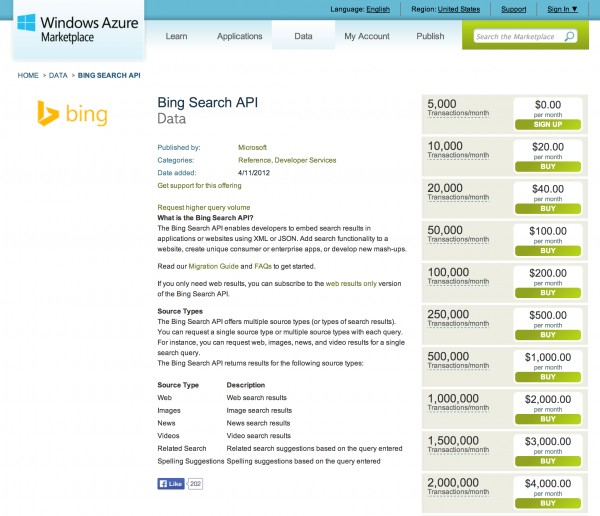600x516 pixels.
Task: Click BING SEARCH API breadcrumb
Action: 109,75
